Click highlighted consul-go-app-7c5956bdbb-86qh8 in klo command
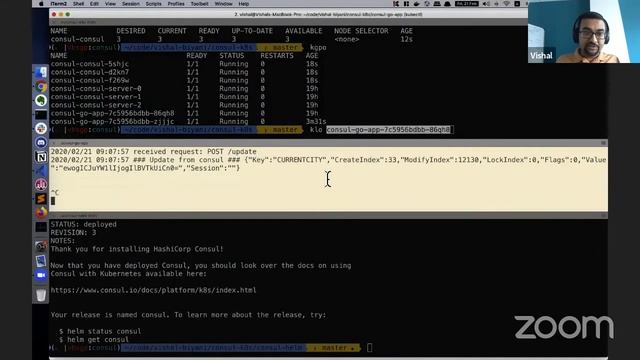This screenshot has width=640, height=360. pos(388,130)
